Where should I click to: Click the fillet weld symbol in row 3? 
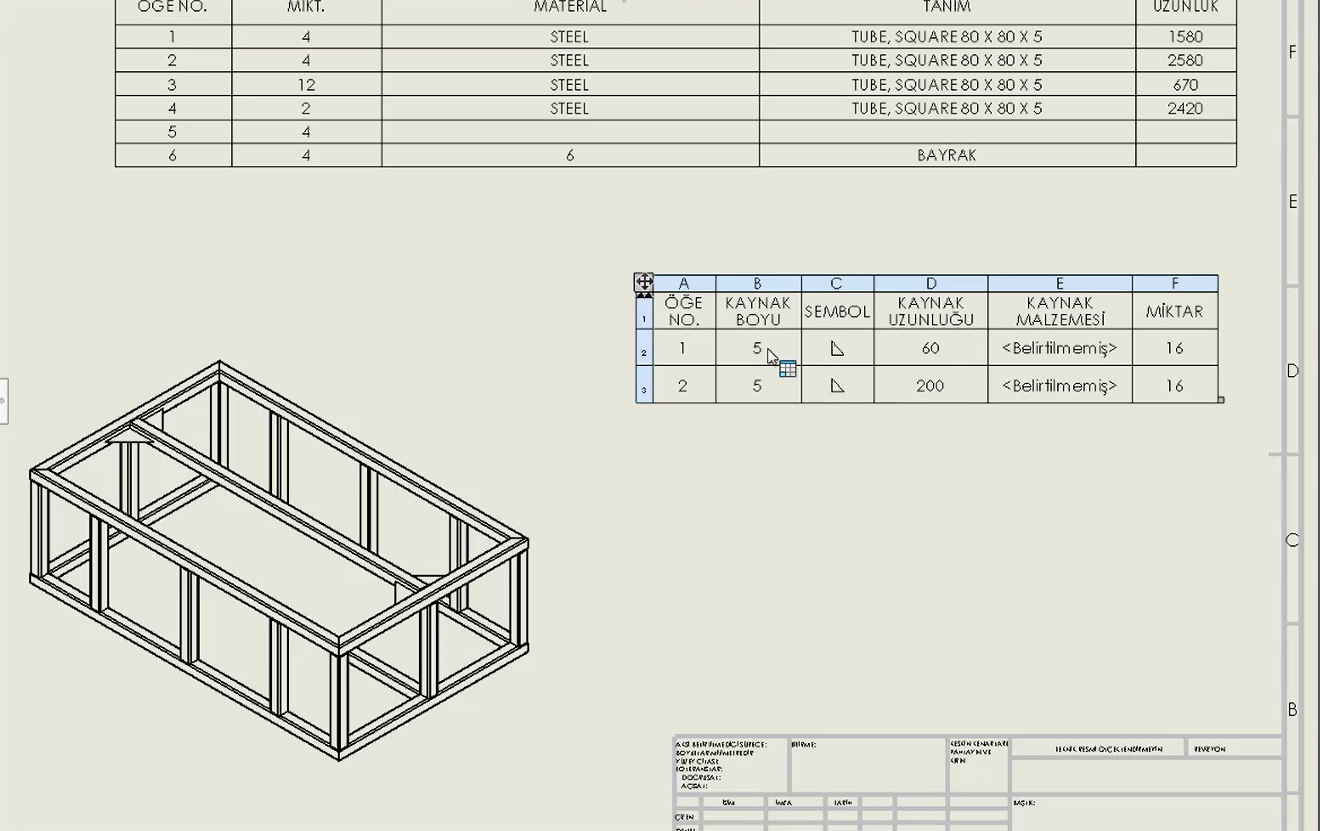point(837,385)
